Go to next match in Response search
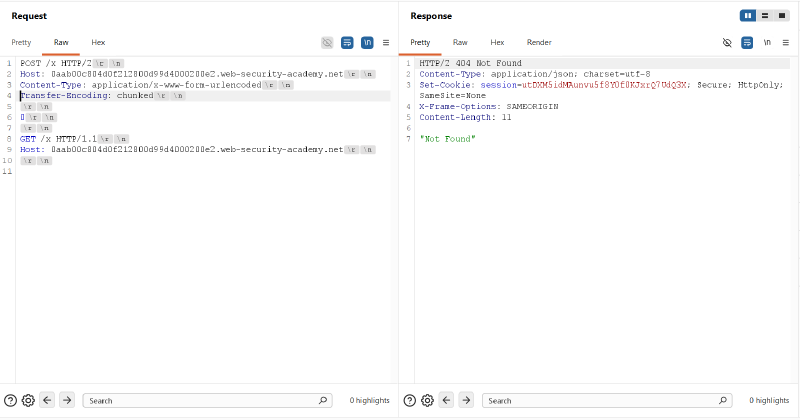The image size is (800, 420). pos(466,400)
